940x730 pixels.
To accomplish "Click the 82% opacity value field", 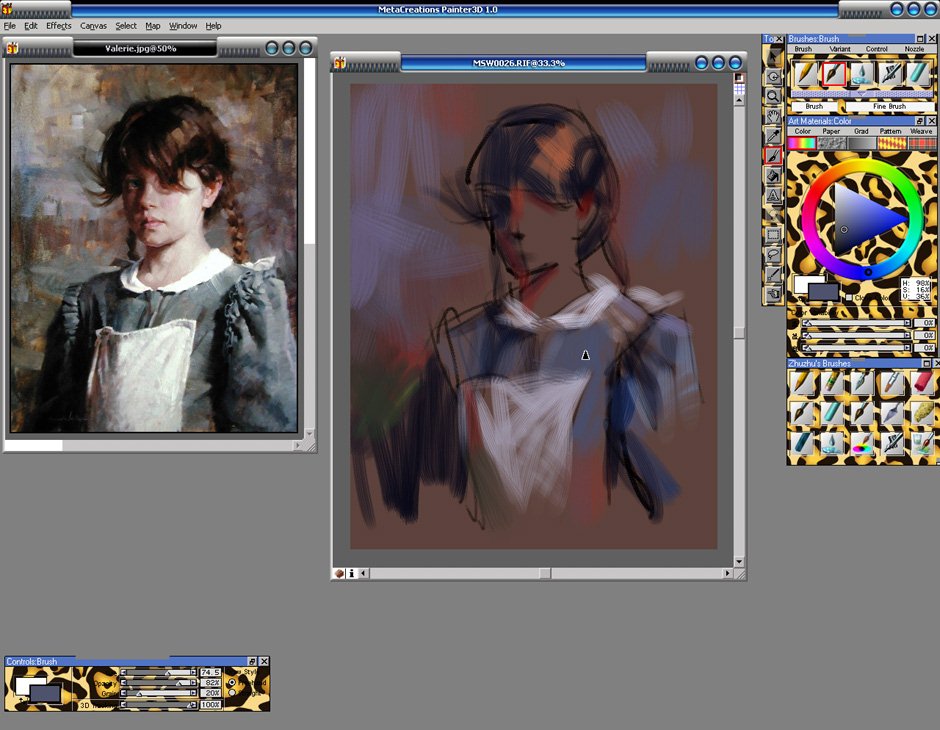I will [210, 683].
